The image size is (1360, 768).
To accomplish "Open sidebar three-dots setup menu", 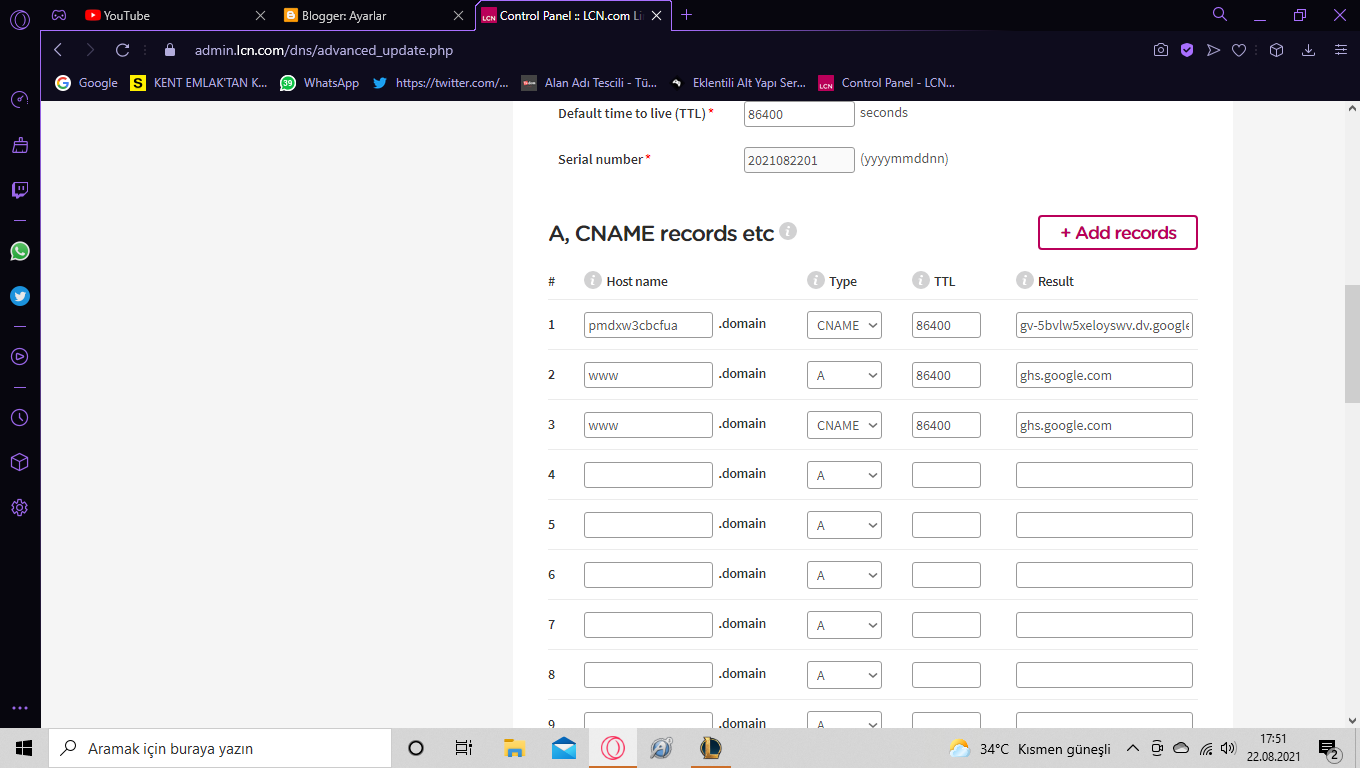I will click(20, 708).
